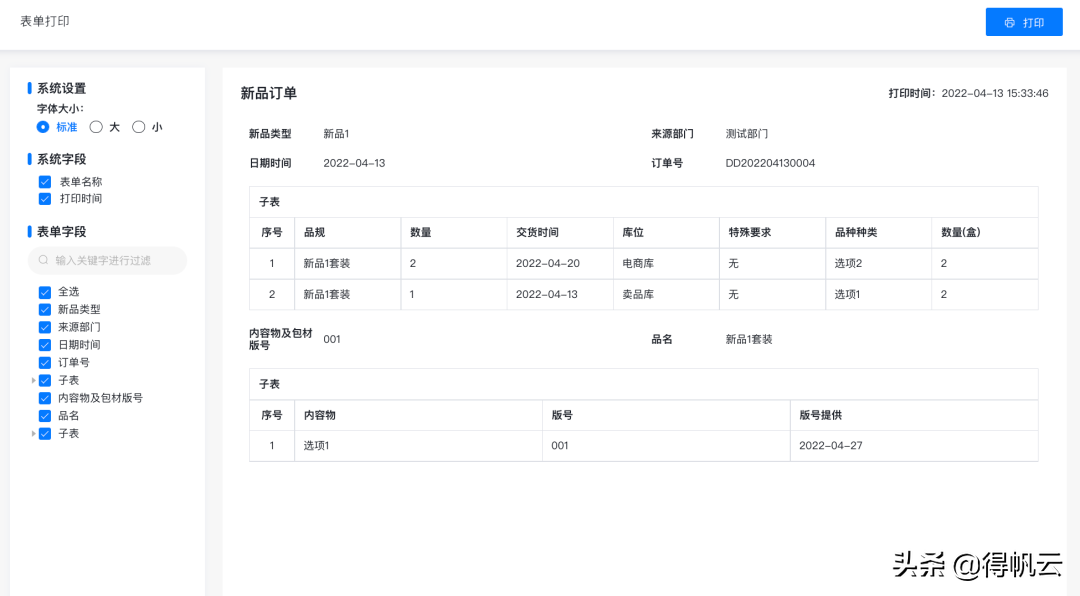Screen dimensions: 1080x596
Task: Select the 小 font size radio
Action: [138, 127]
